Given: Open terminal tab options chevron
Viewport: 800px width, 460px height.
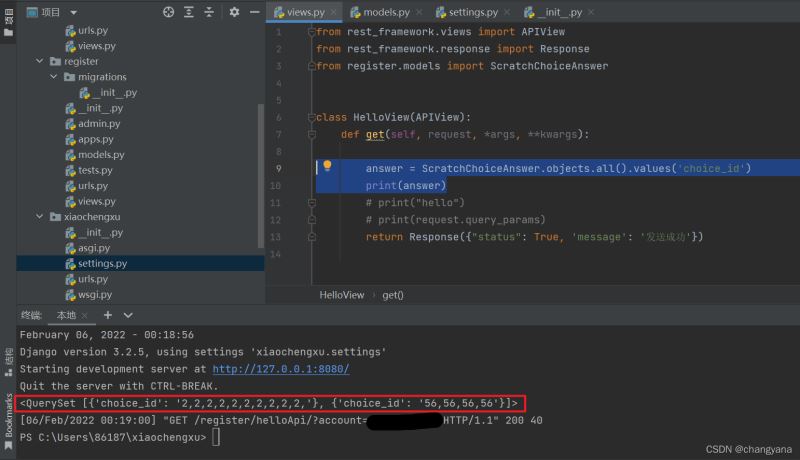Looking at the screenshot, I should 128,315.
